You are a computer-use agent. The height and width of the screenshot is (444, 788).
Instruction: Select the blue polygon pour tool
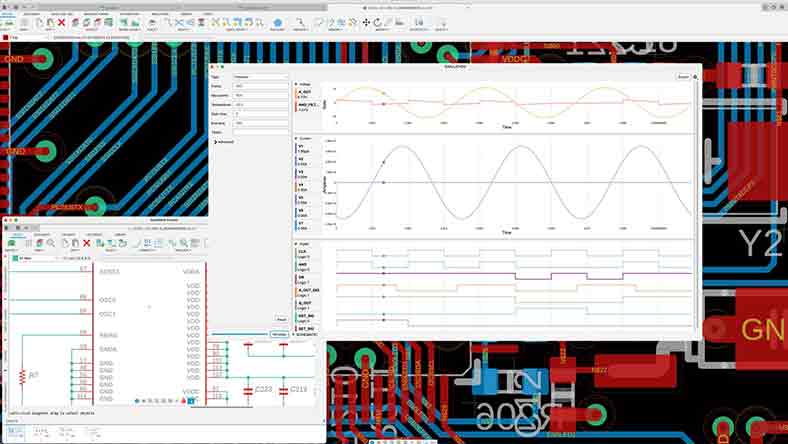pyautogui.click(x=277, y=23)
